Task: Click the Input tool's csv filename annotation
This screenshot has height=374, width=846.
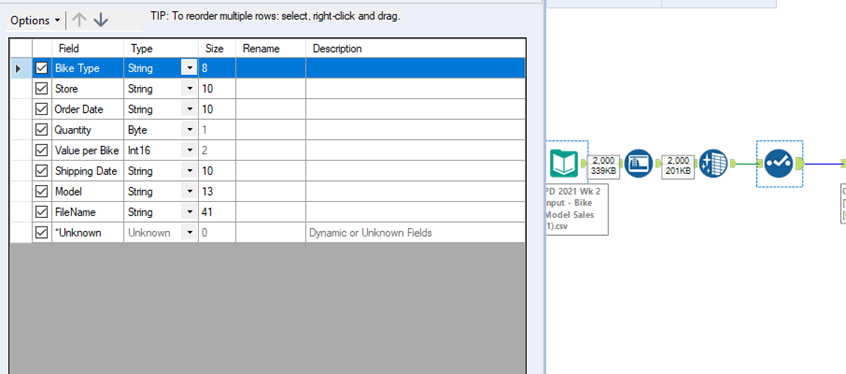Action: [x=578, y=208]
